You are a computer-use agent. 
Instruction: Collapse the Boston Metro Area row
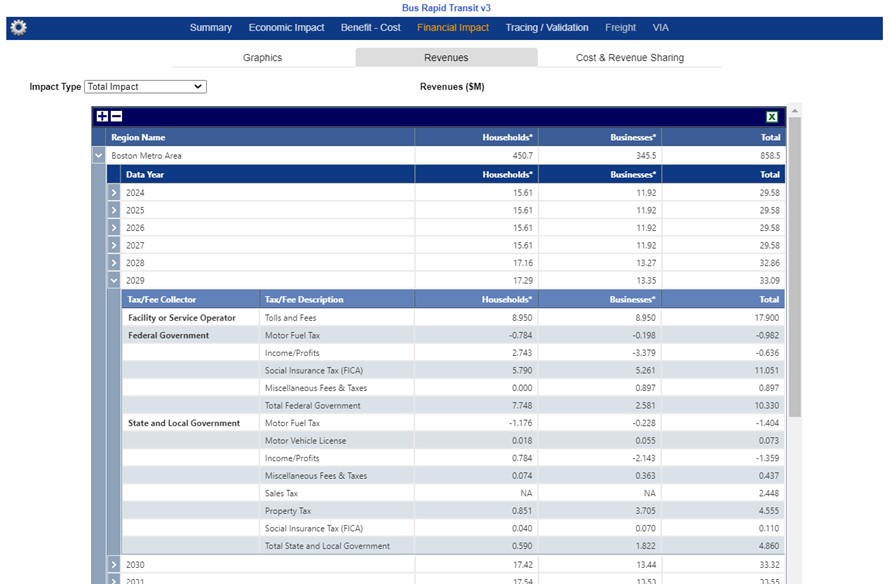click(x=98, y=156)
